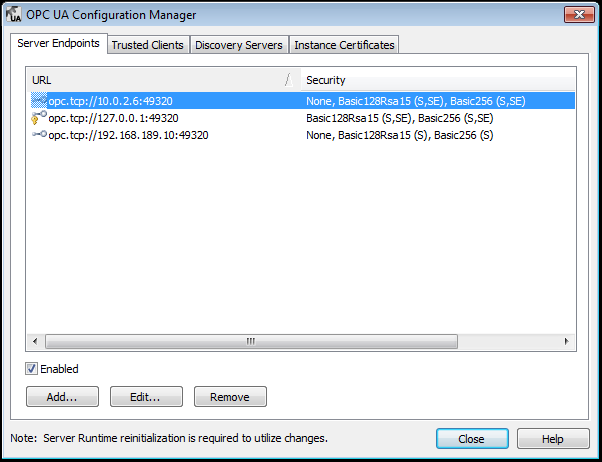Switch to the Trusted Clients tab

147,45
